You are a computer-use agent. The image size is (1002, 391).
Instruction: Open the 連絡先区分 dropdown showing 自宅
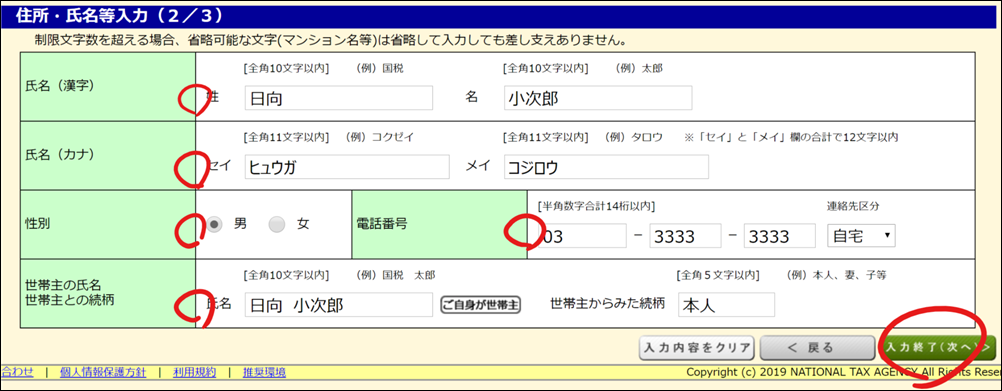pos(861,236)
